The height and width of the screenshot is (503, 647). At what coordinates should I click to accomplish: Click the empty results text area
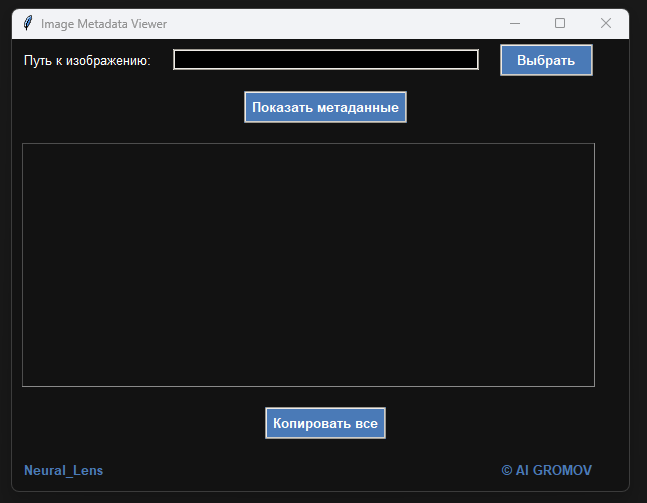(x=308, y=264)
